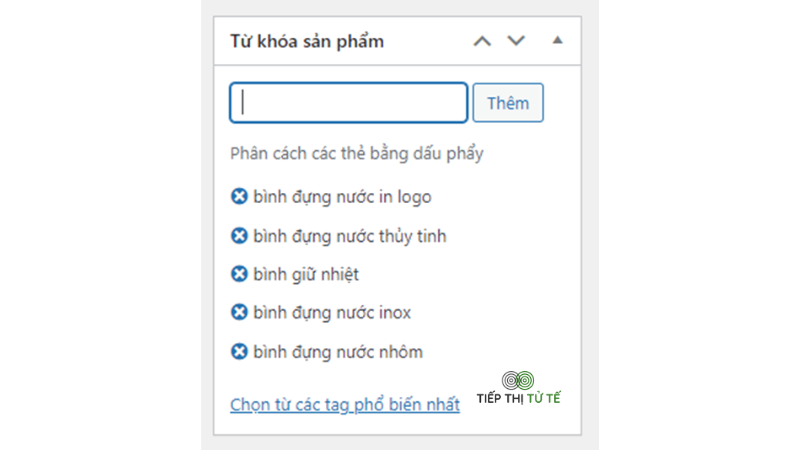Click the 'bình đựng nước in logo' tag text
This screenshot has height=450, width=800.
(x=342, y=197)
